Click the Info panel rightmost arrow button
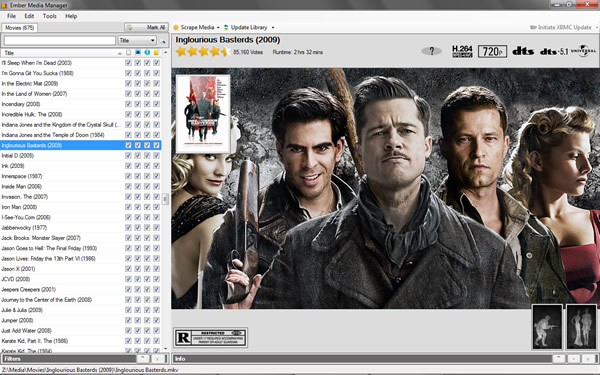Viewport: 600px width, 375px height. [588, 359]
